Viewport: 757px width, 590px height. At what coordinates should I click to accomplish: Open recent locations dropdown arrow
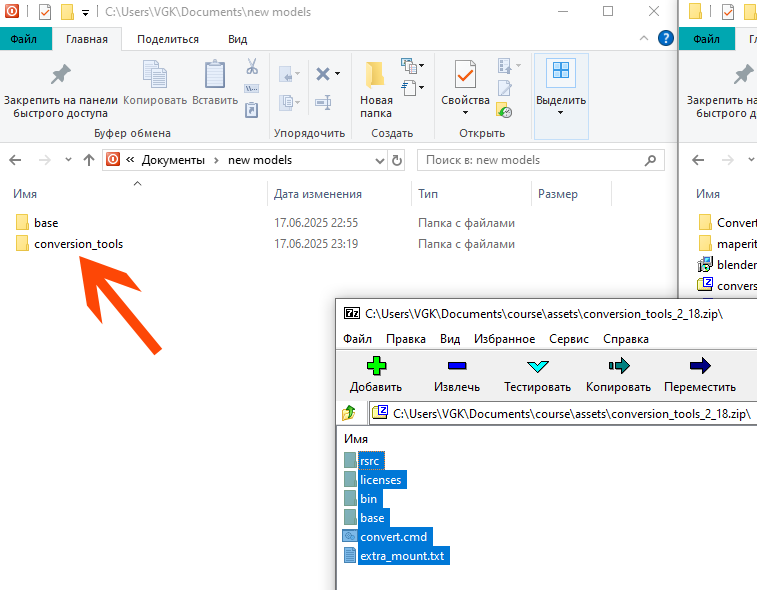[x=68, y=160]
